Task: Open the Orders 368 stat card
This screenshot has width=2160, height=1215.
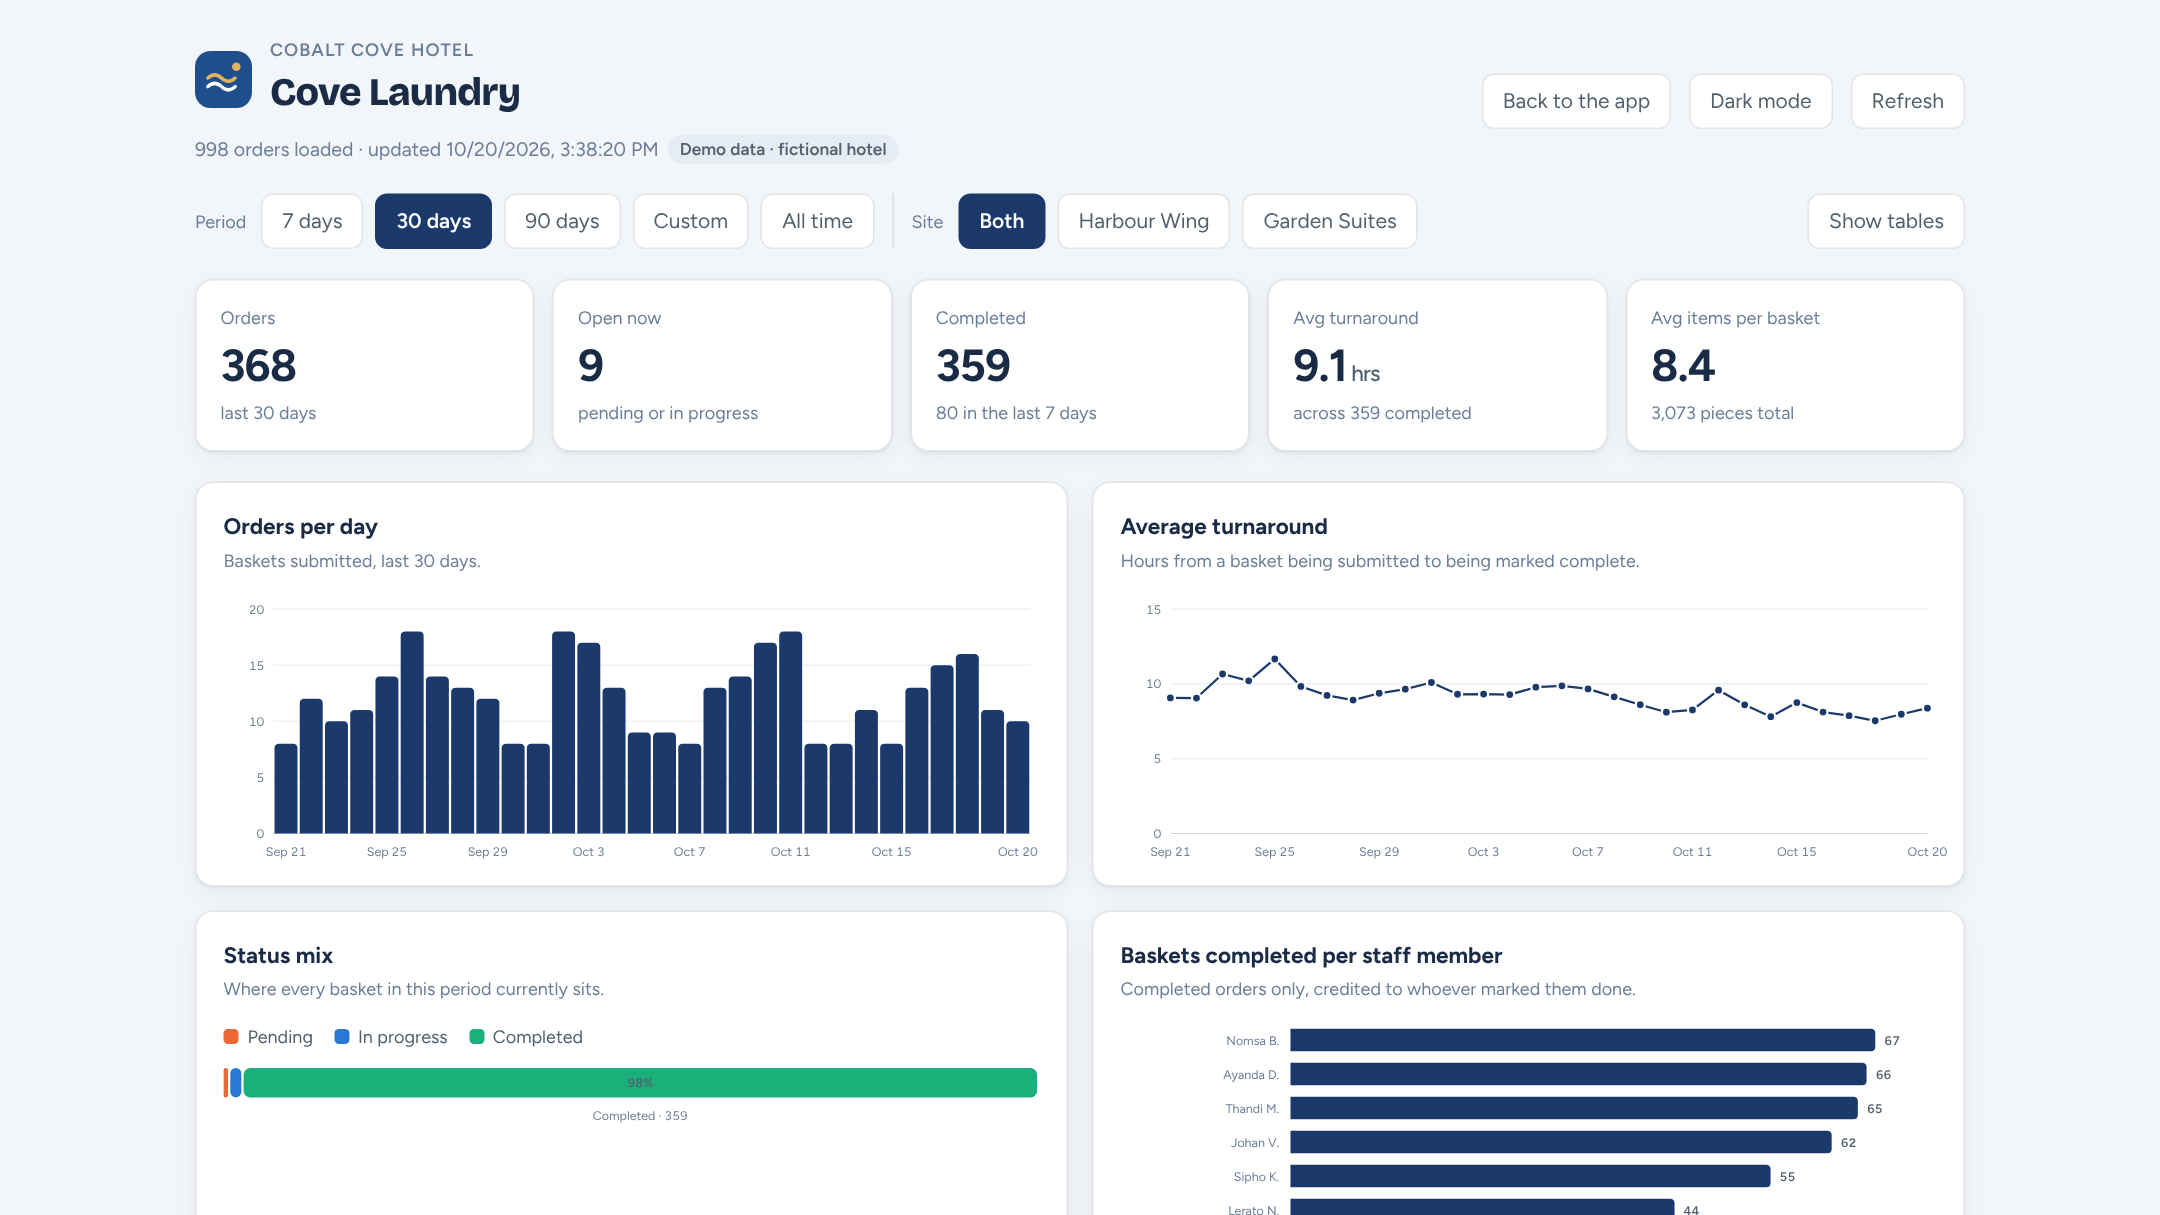Action: pos(364,365)
